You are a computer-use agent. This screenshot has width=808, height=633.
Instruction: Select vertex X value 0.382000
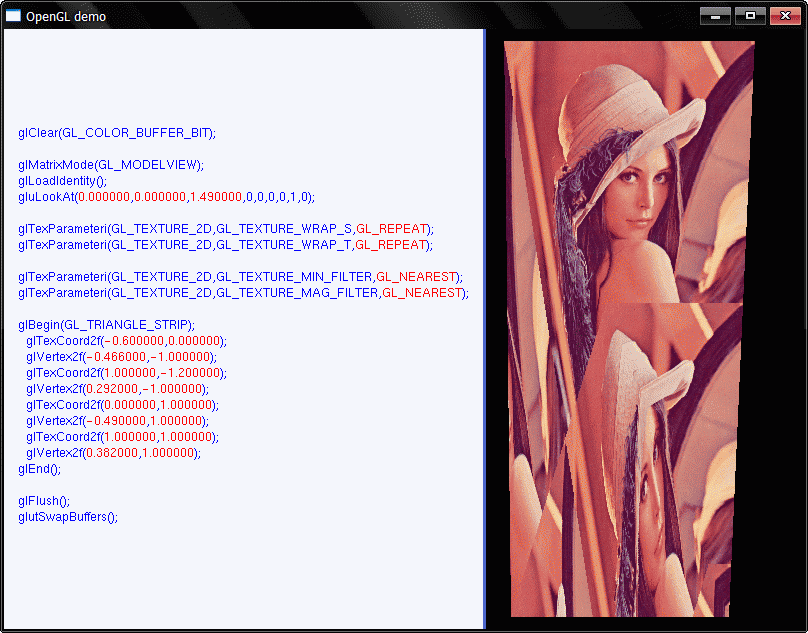point(112,453)
